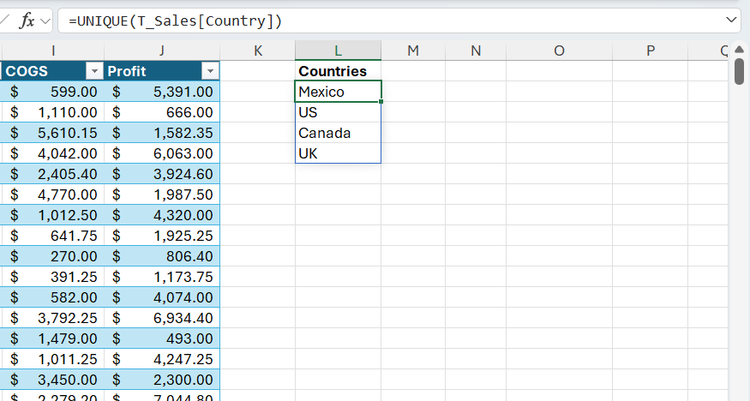Open the dropdown arrow next to fx

click(x=45, y=21)
